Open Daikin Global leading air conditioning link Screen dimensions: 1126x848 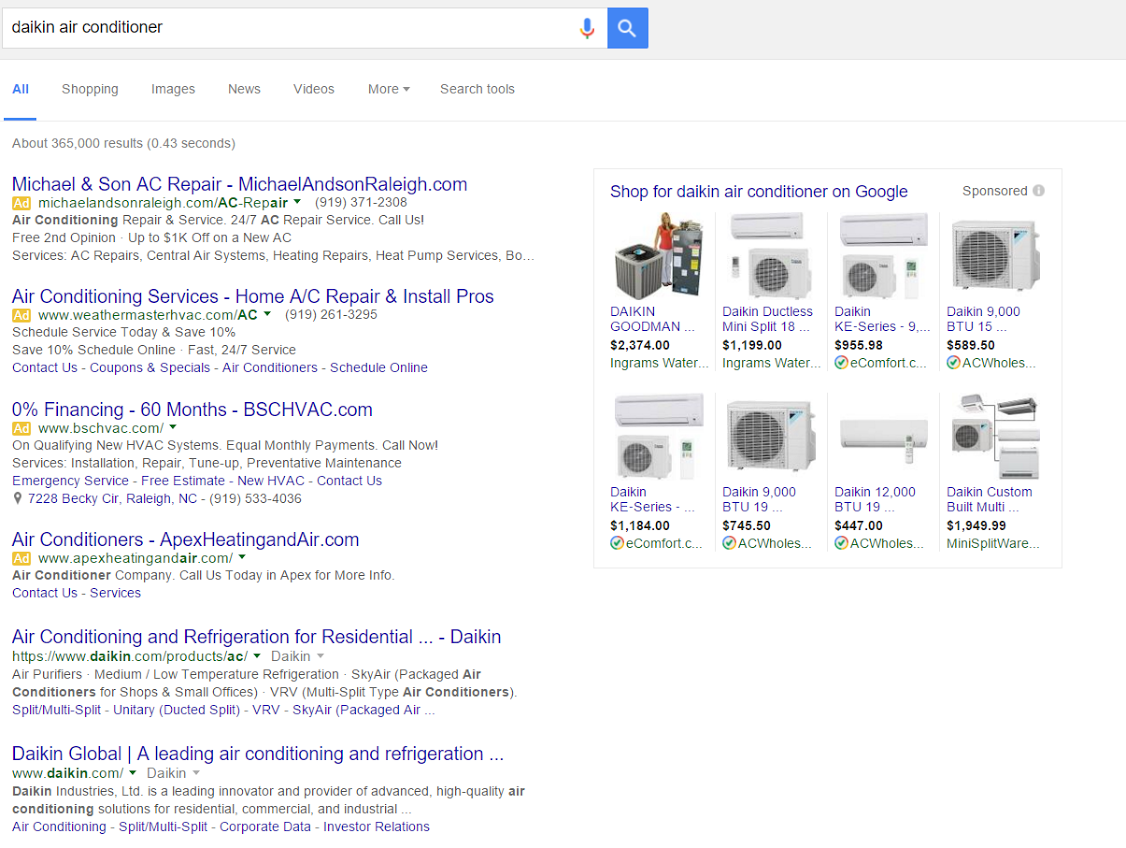[x=258, y=754]
